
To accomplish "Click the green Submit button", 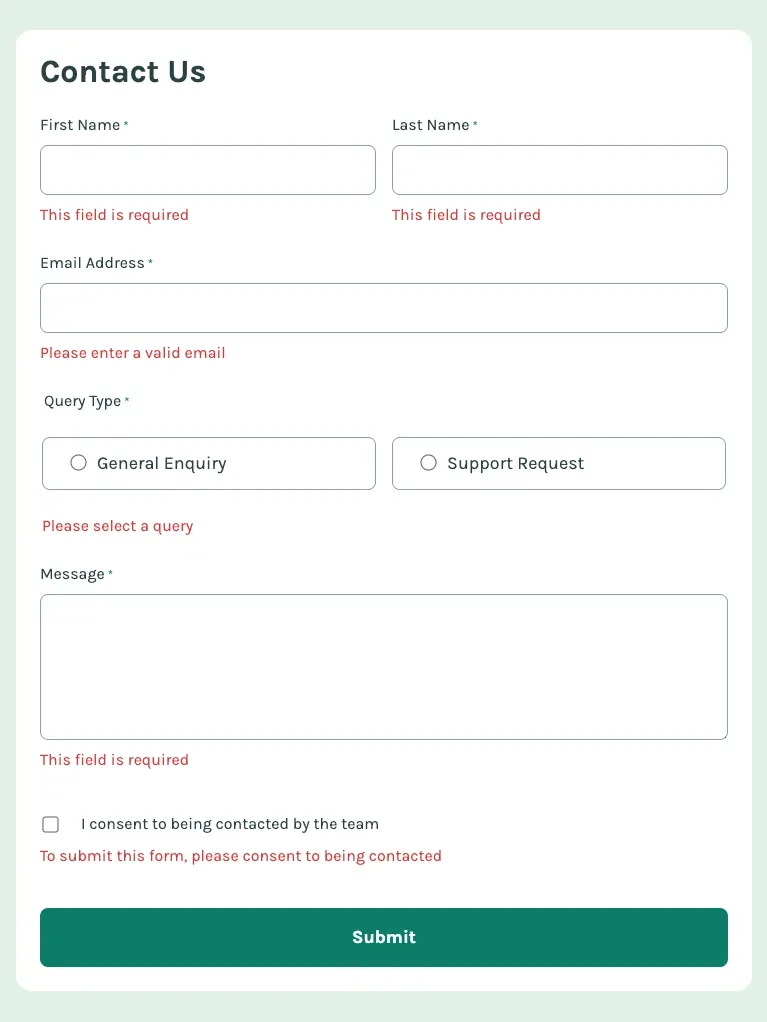I will click(x=384, y=937).
